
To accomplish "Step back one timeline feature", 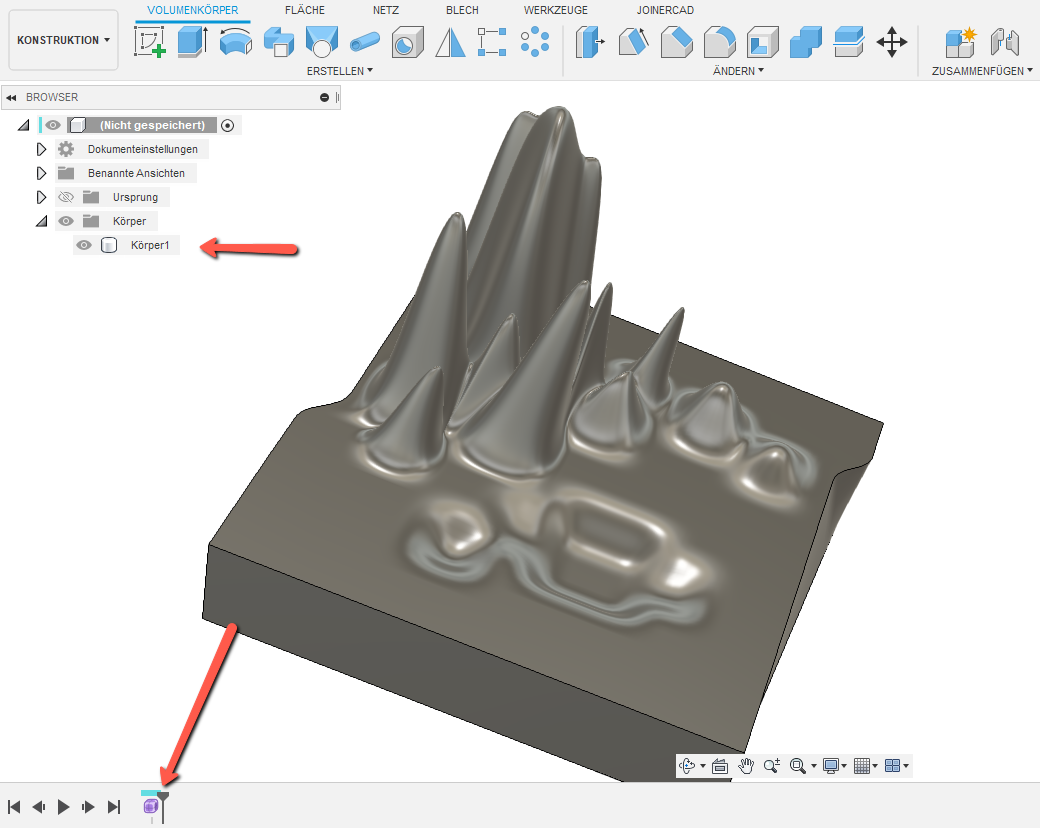I will tap(39, 807).
